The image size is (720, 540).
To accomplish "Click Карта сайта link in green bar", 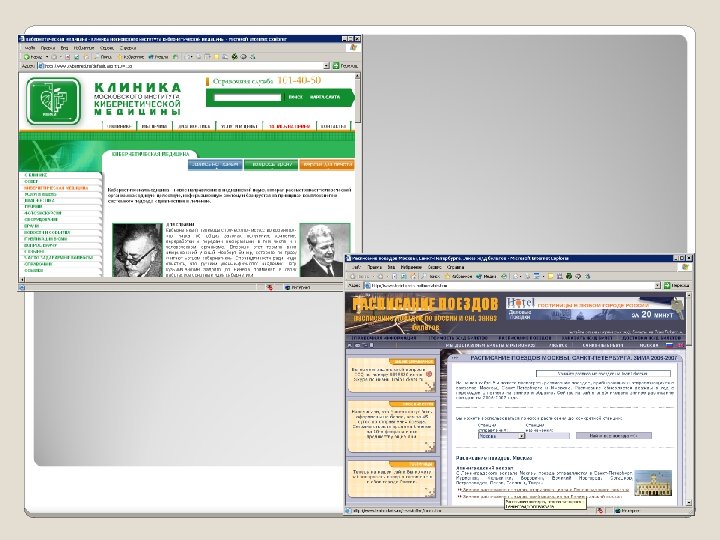I will pyautogui.click(x=325, y=97).
